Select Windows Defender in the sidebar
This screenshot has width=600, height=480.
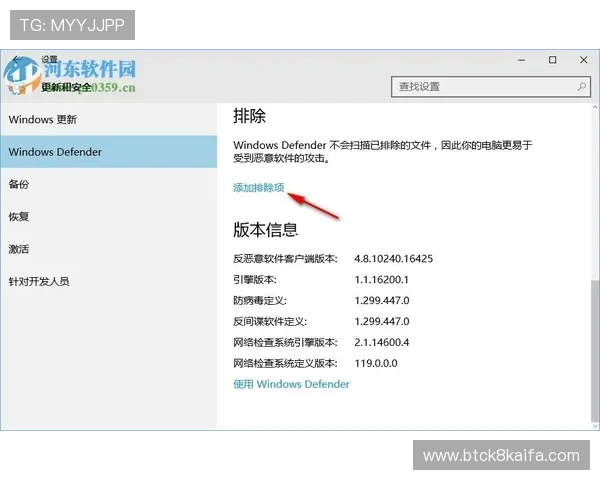[109, 152]
